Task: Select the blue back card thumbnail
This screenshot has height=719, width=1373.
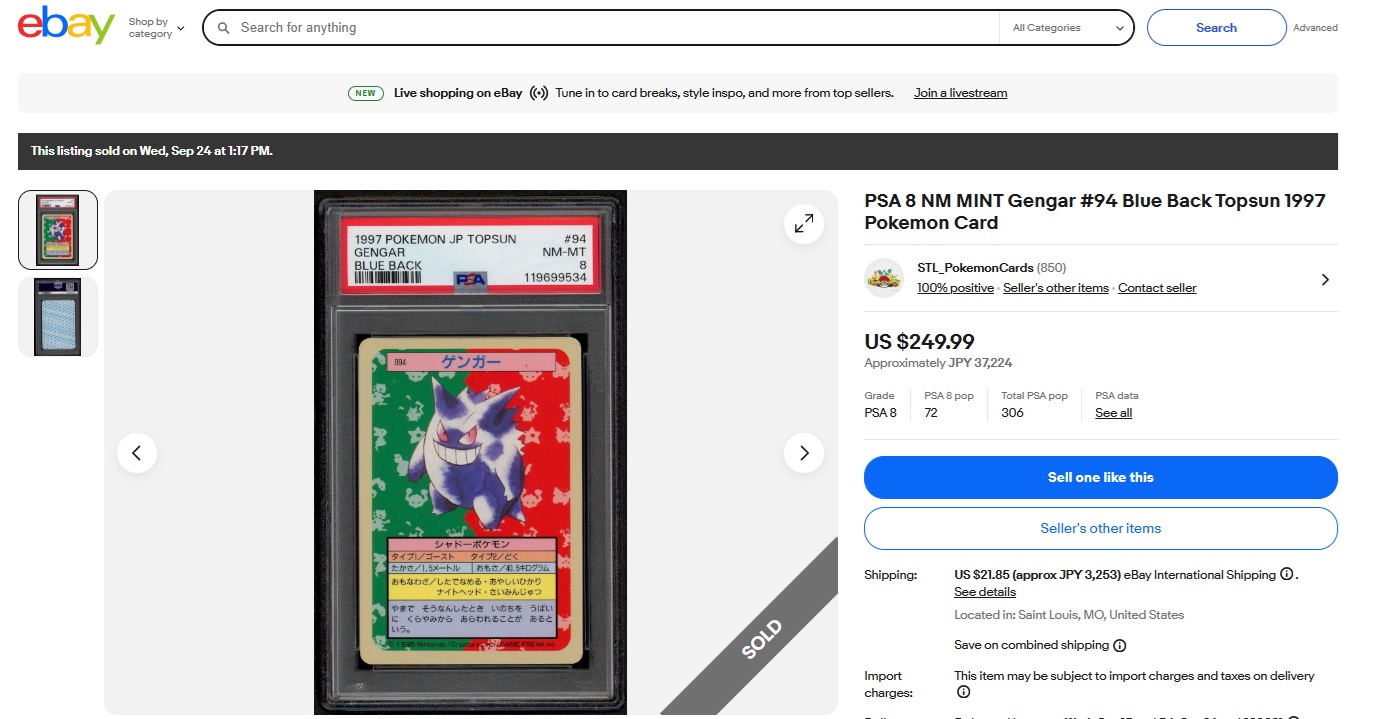Action: point(58,317)
